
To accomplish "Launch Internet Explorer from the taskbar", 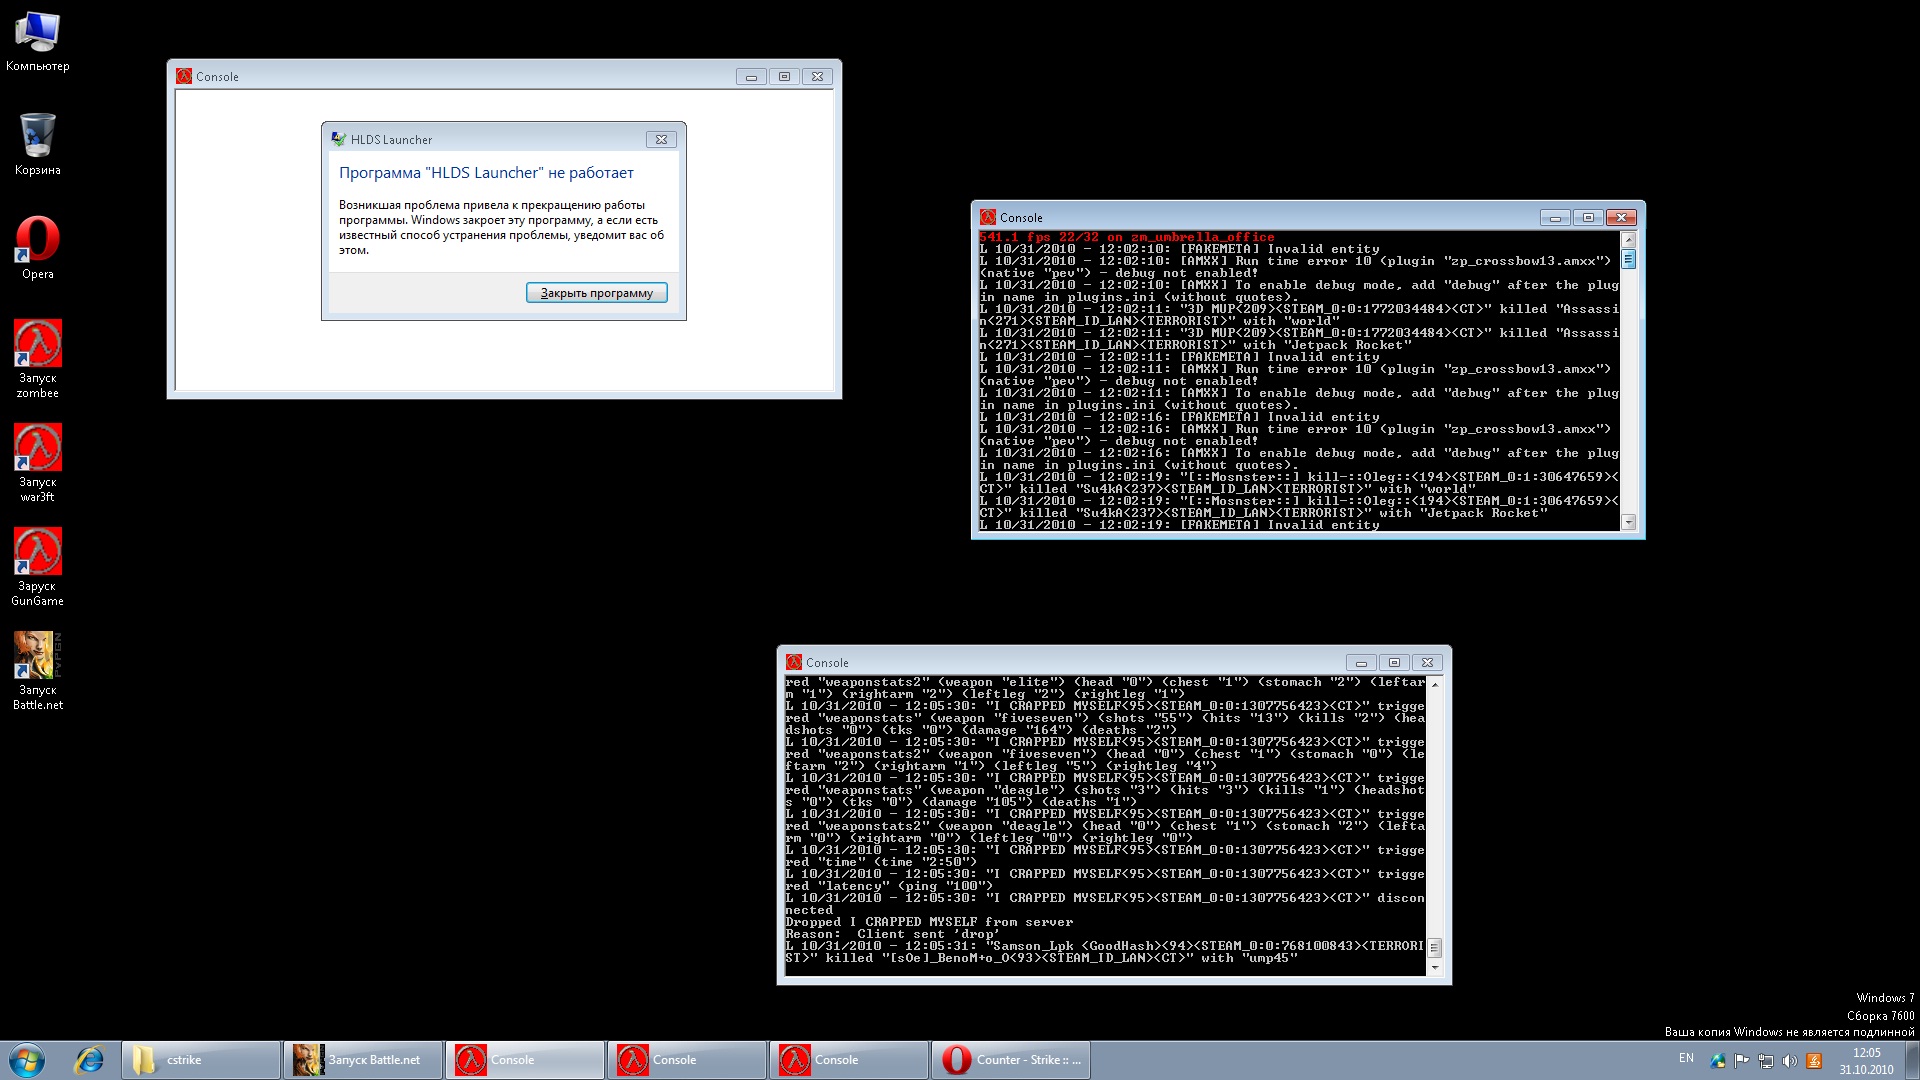I will point(90,1060).
